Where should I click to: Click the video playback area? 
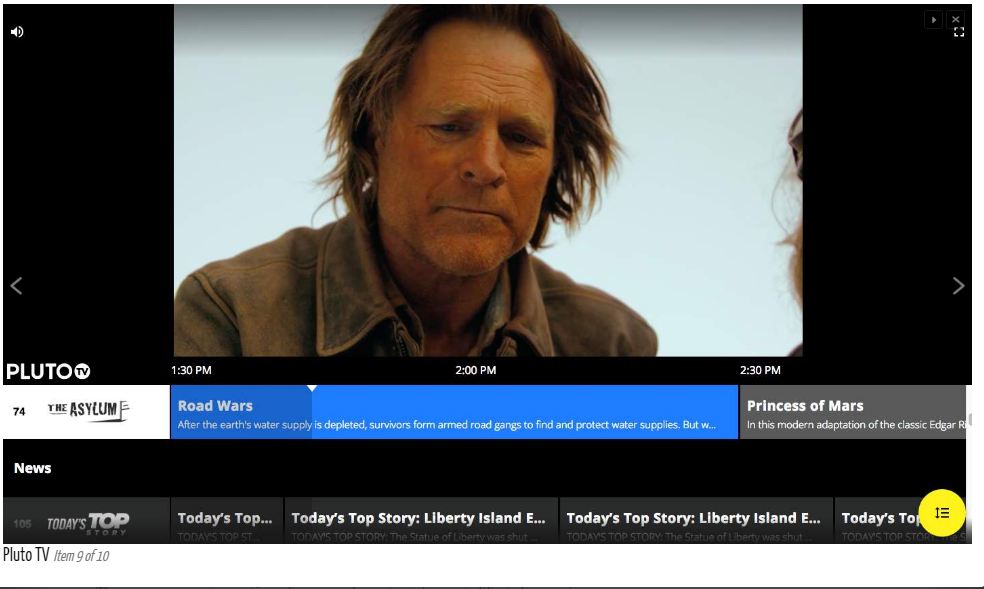point(488,181)
